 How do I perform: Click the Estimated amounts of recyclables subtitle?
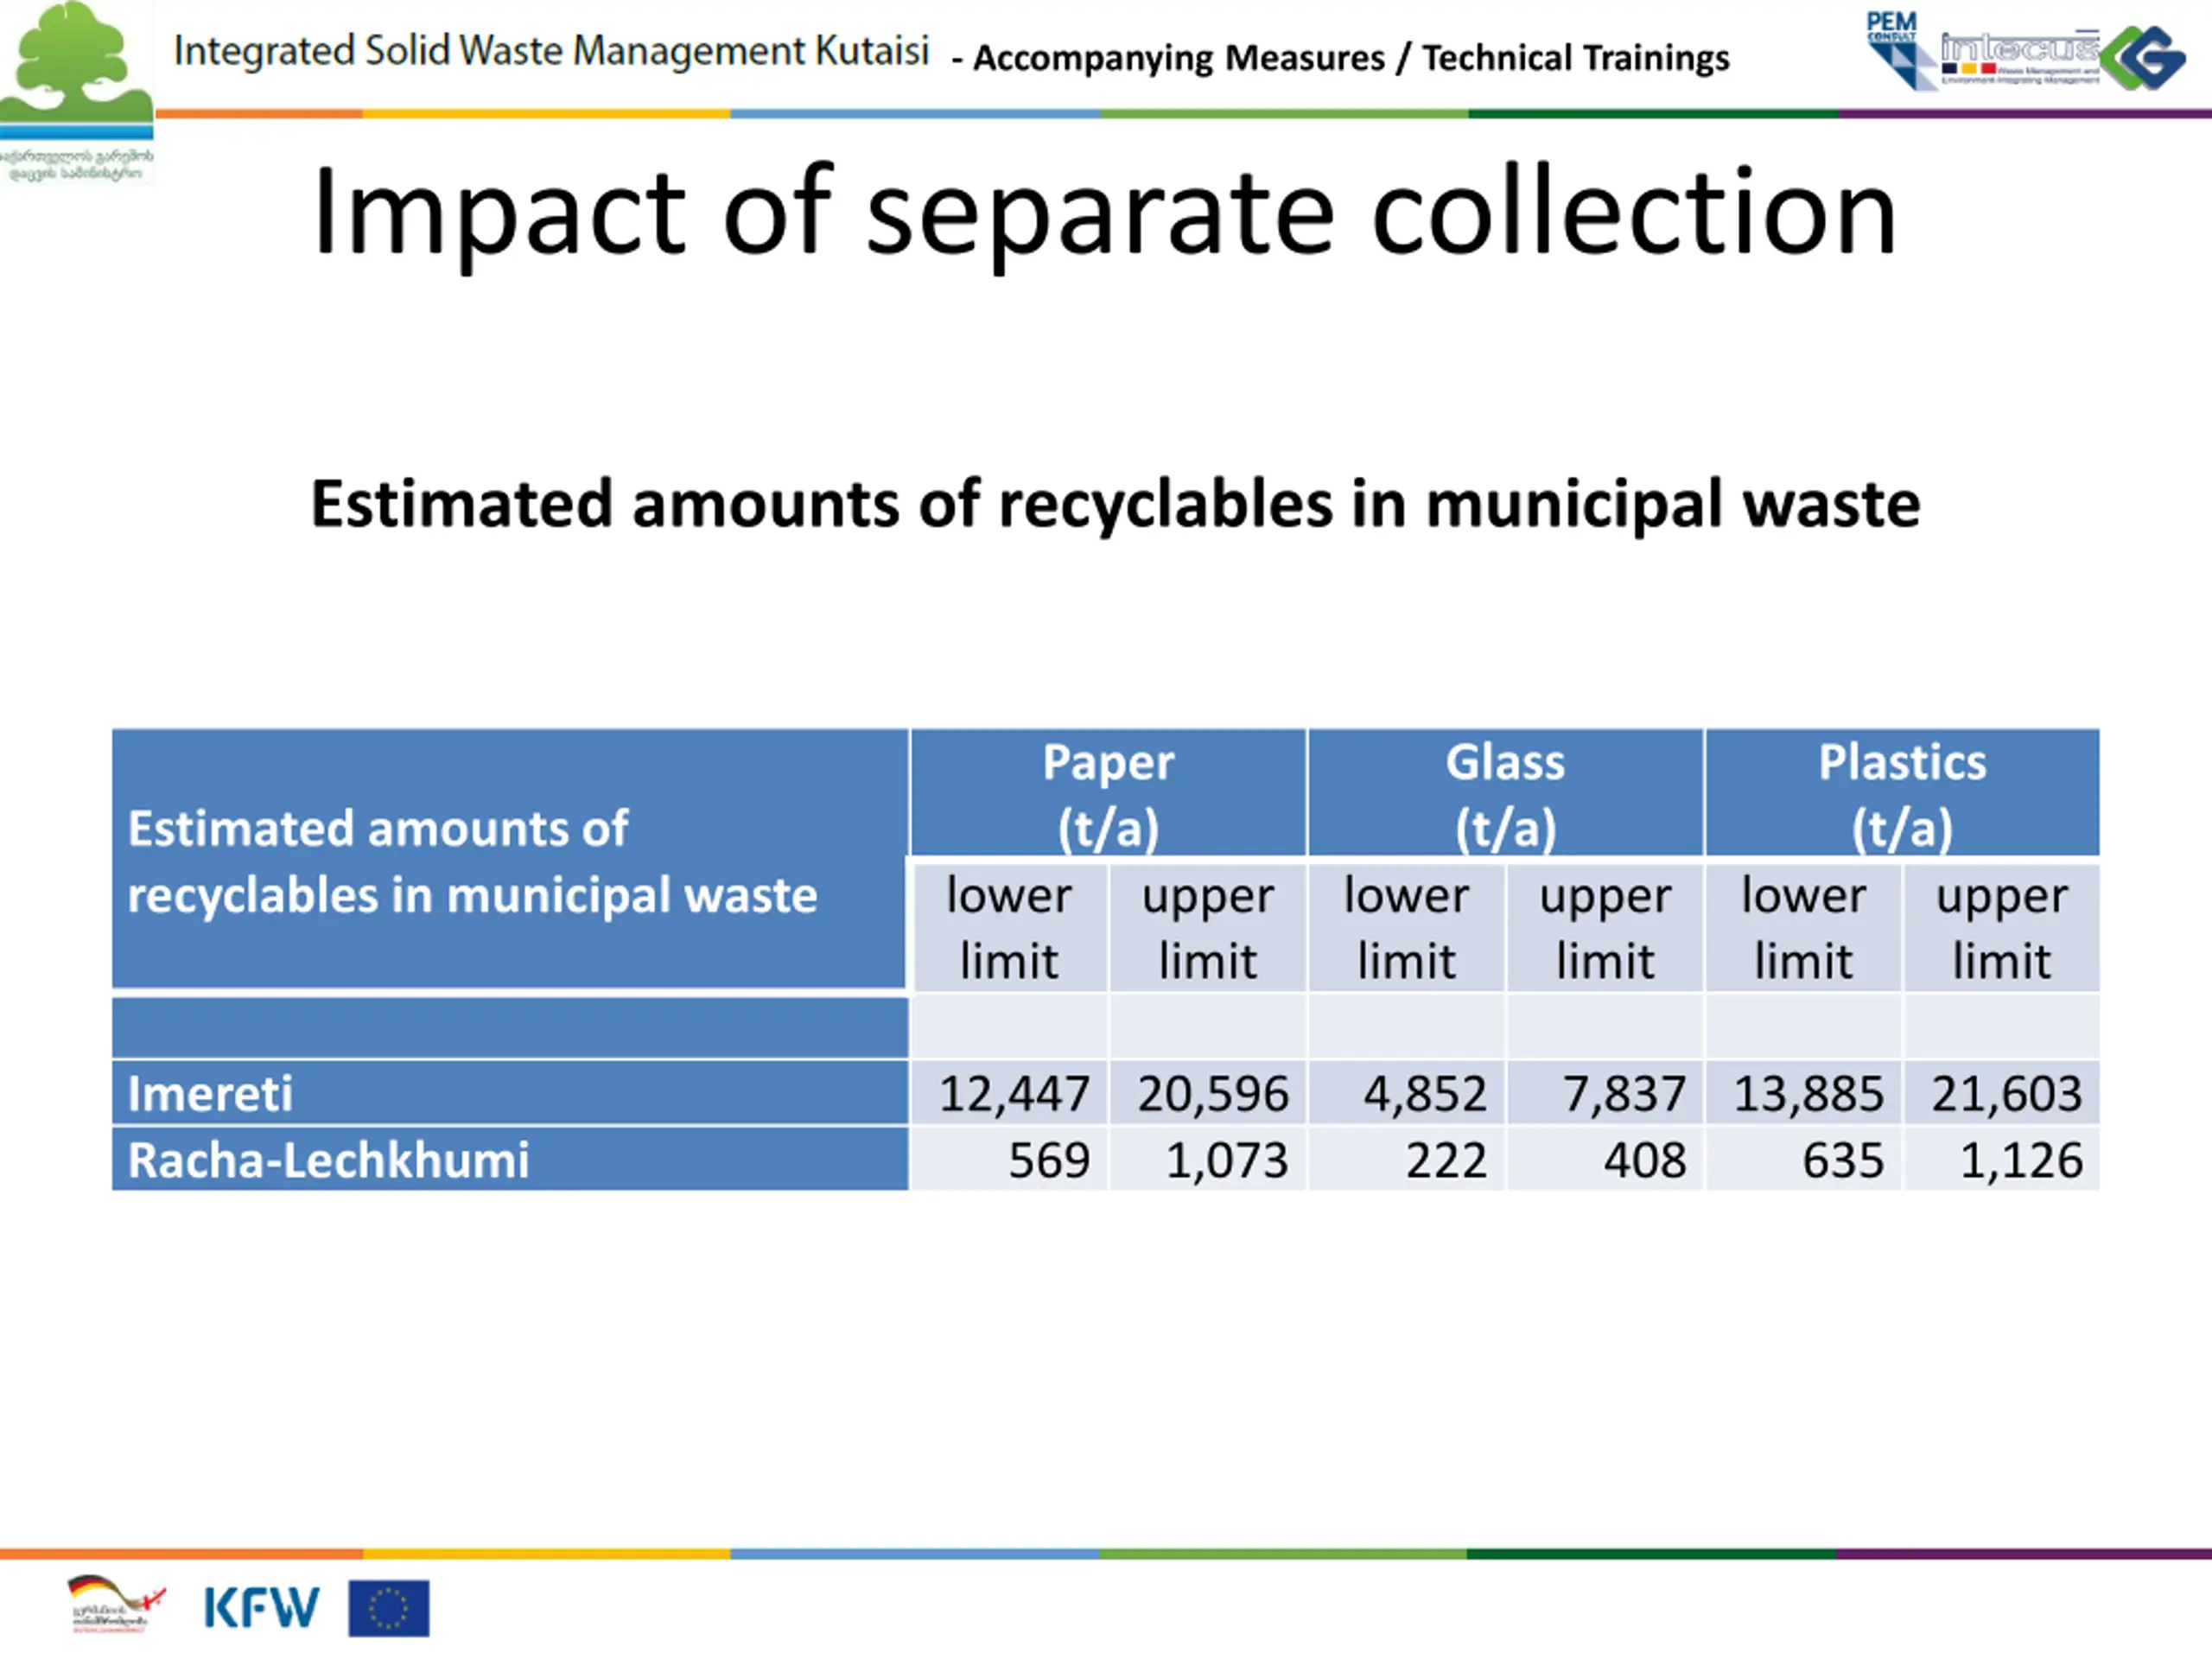coord(1115,504)
